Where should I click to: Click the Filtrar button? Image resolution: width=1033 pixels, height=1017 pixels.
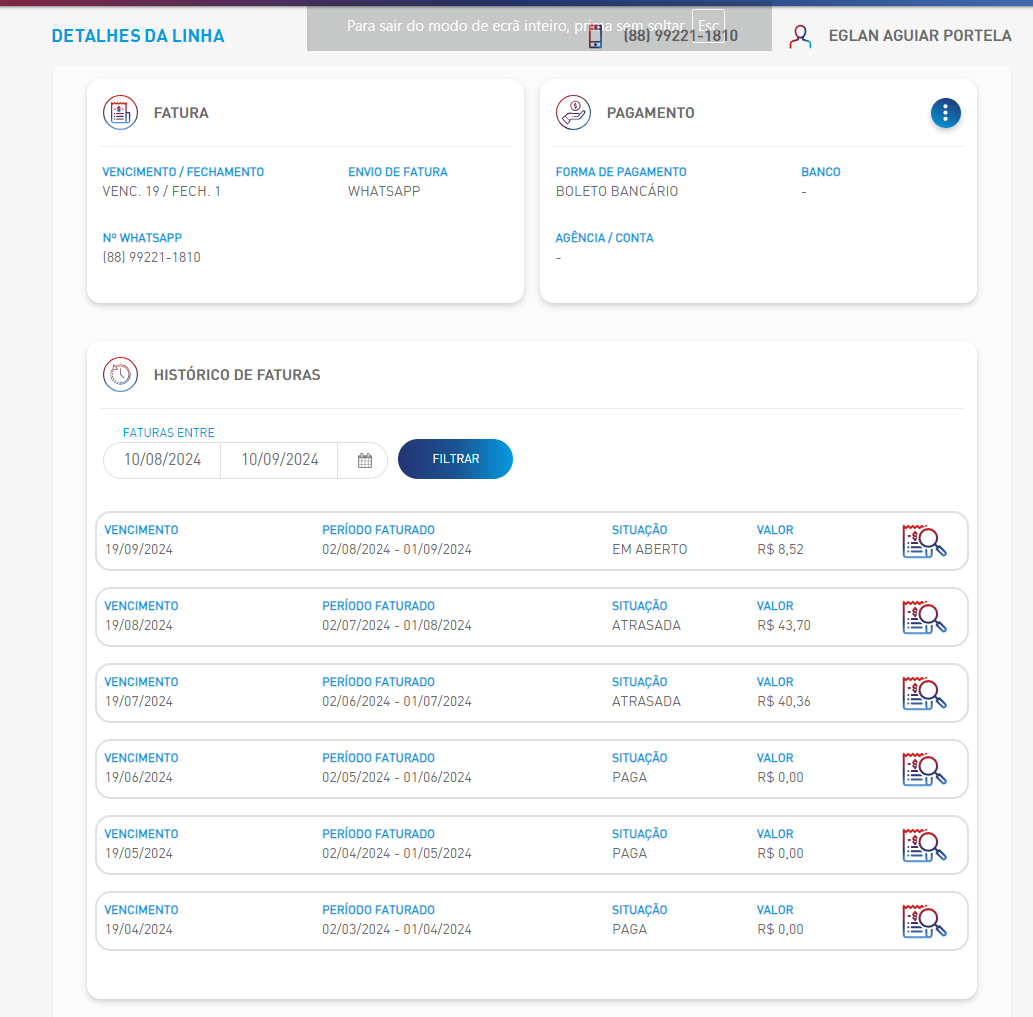[455, 459]
